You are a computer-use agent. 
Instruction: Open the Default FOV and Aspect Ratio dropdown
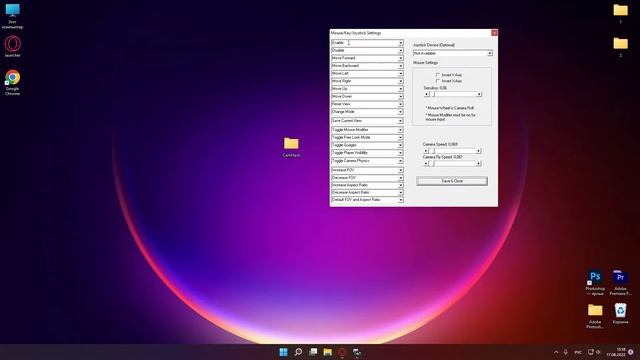[367, 200]
